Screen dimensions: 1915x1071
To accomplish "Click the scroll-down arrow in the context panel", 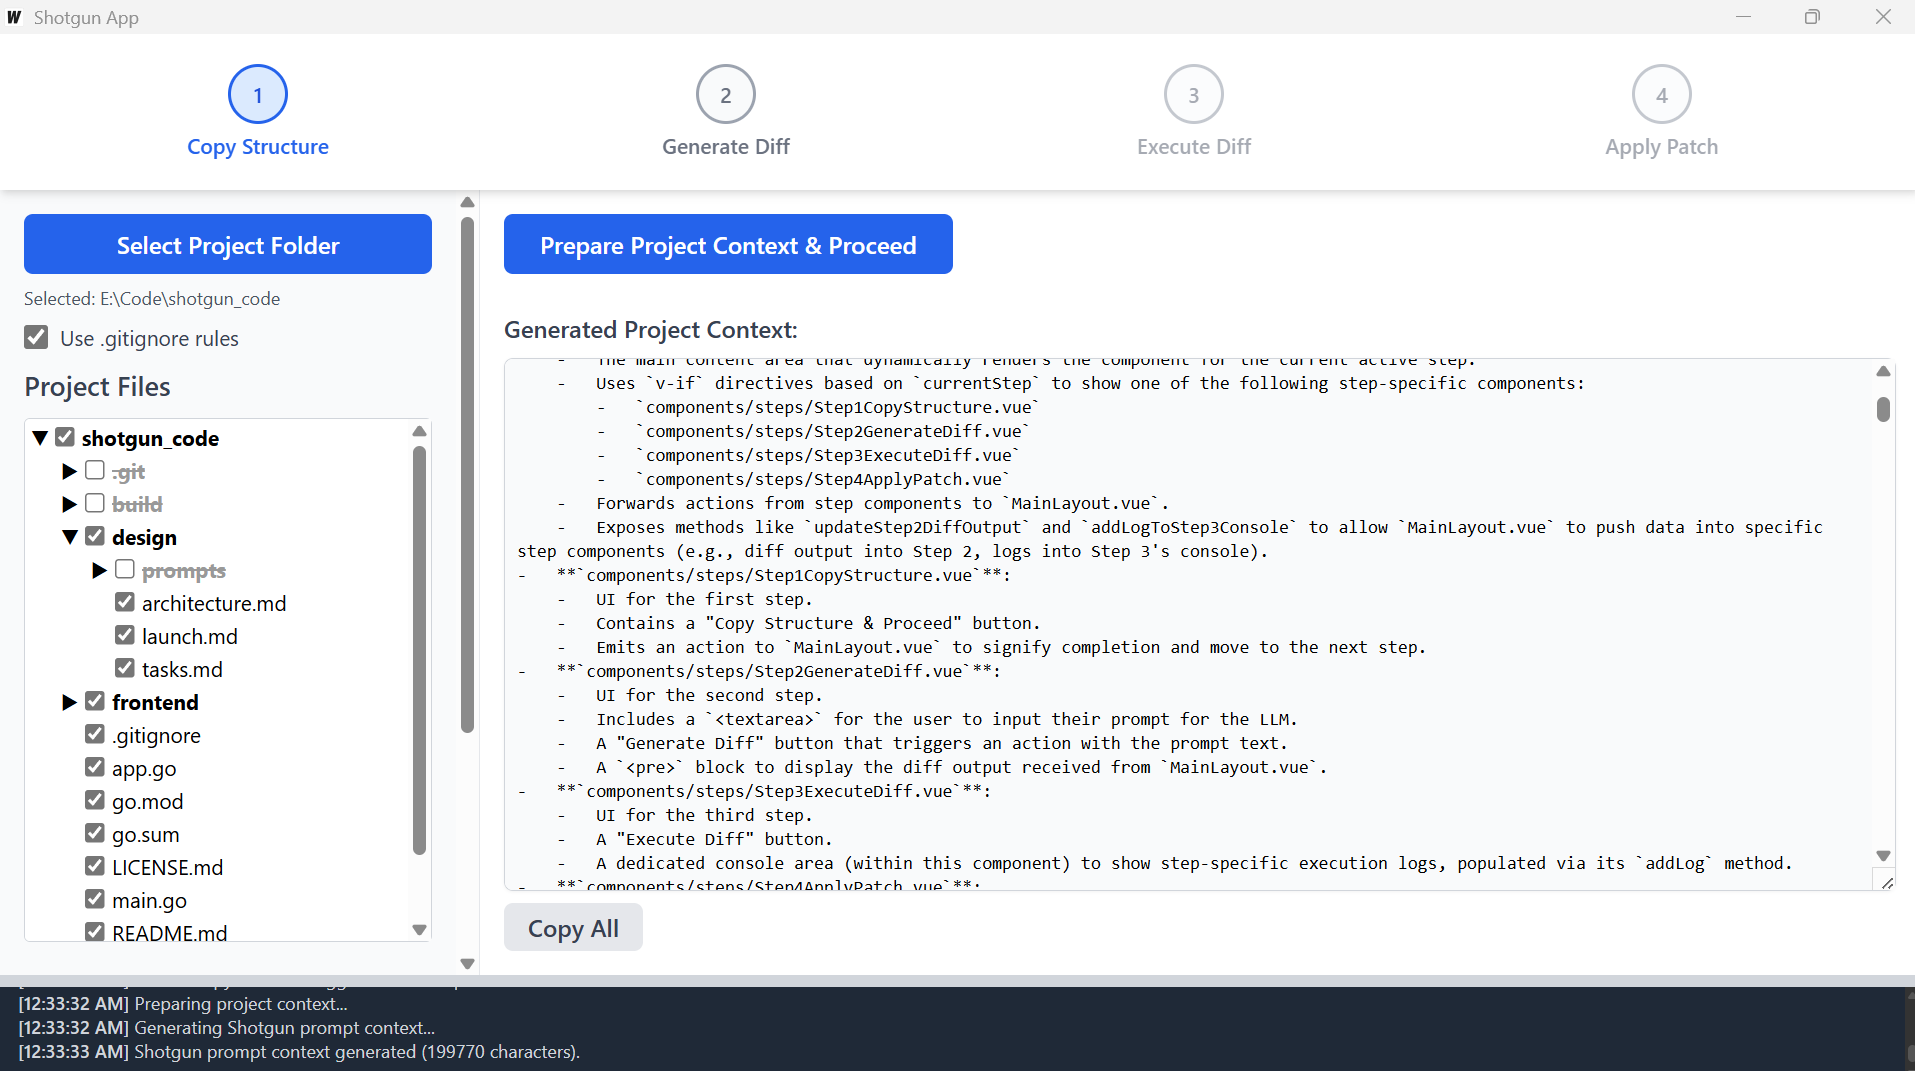I will (1884, 856).
